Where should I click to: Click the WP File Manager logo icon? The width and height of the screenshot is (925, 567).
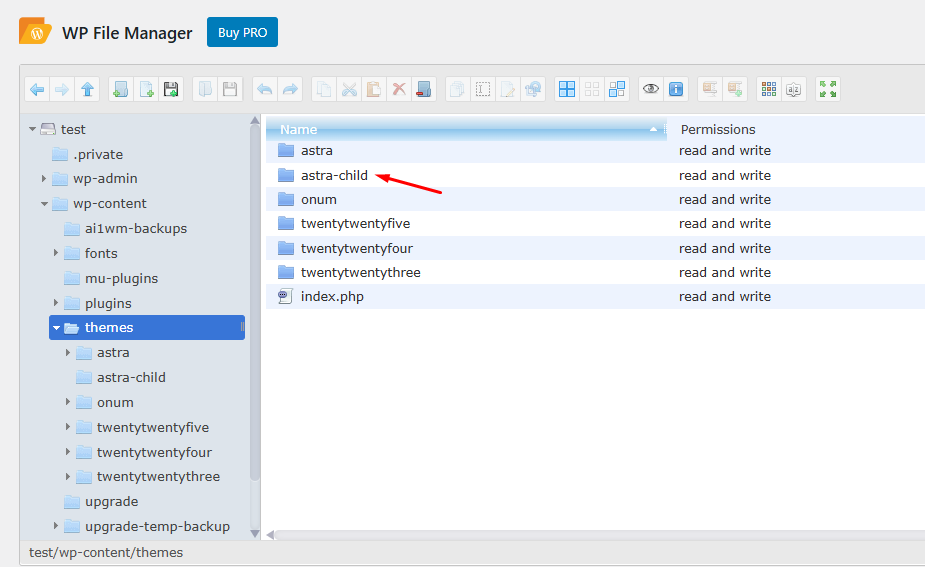35,31
